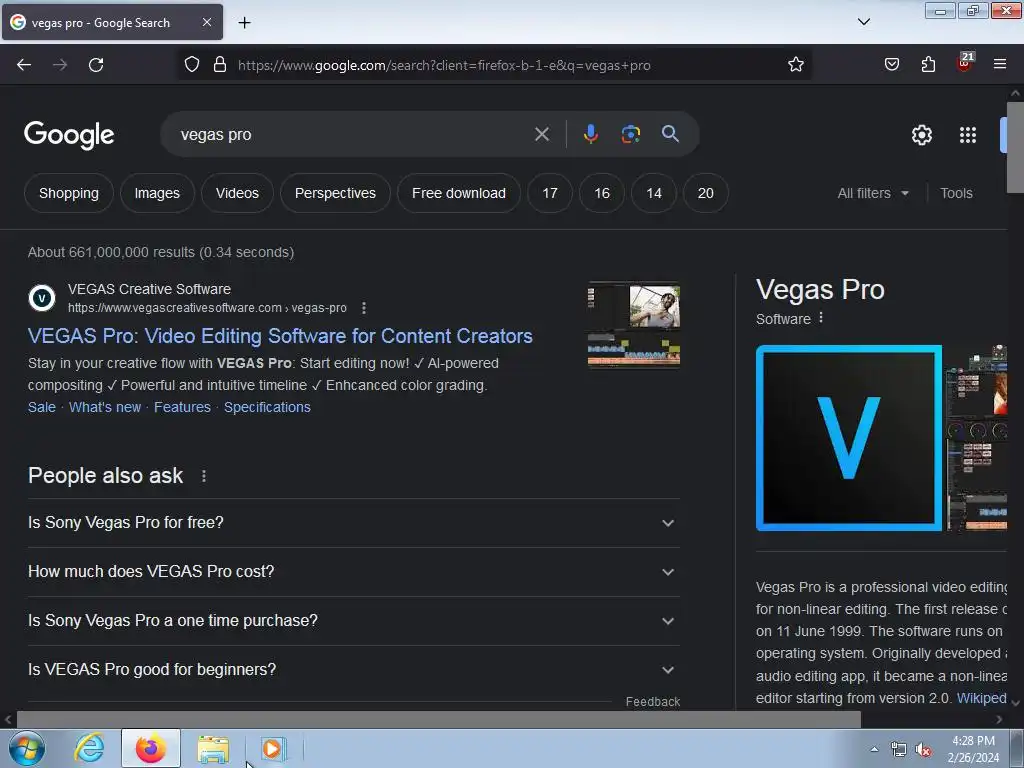The image size is (1024, 768).
Task: Click the horizontal scrollbar thumb
Action: (438, 719)
